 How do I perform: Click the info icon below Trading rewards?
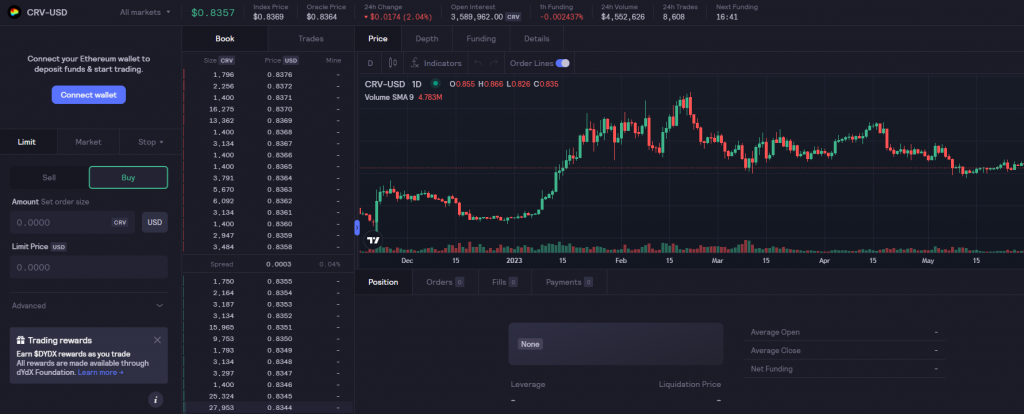point(155,399)
